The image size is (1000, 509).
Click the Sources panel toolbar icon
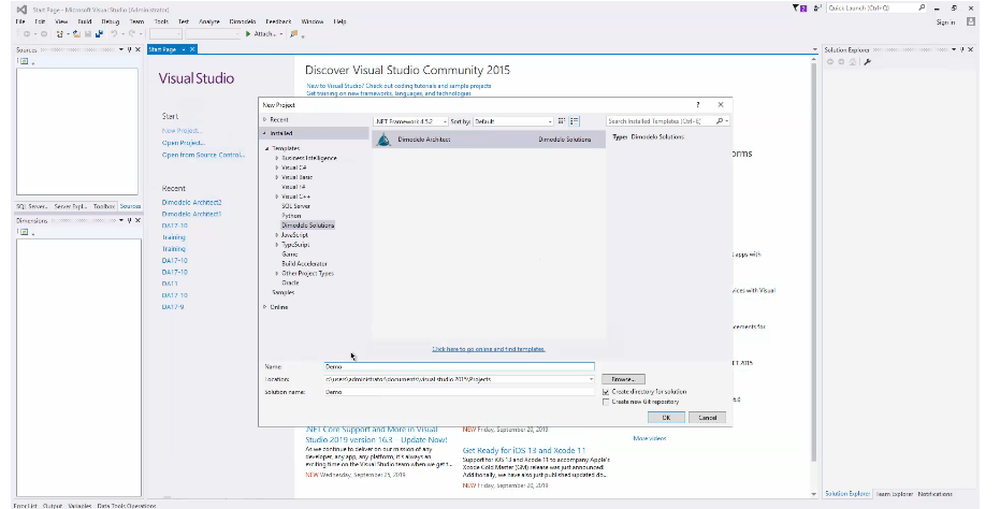pyautogui.click(x=24, y=61)
